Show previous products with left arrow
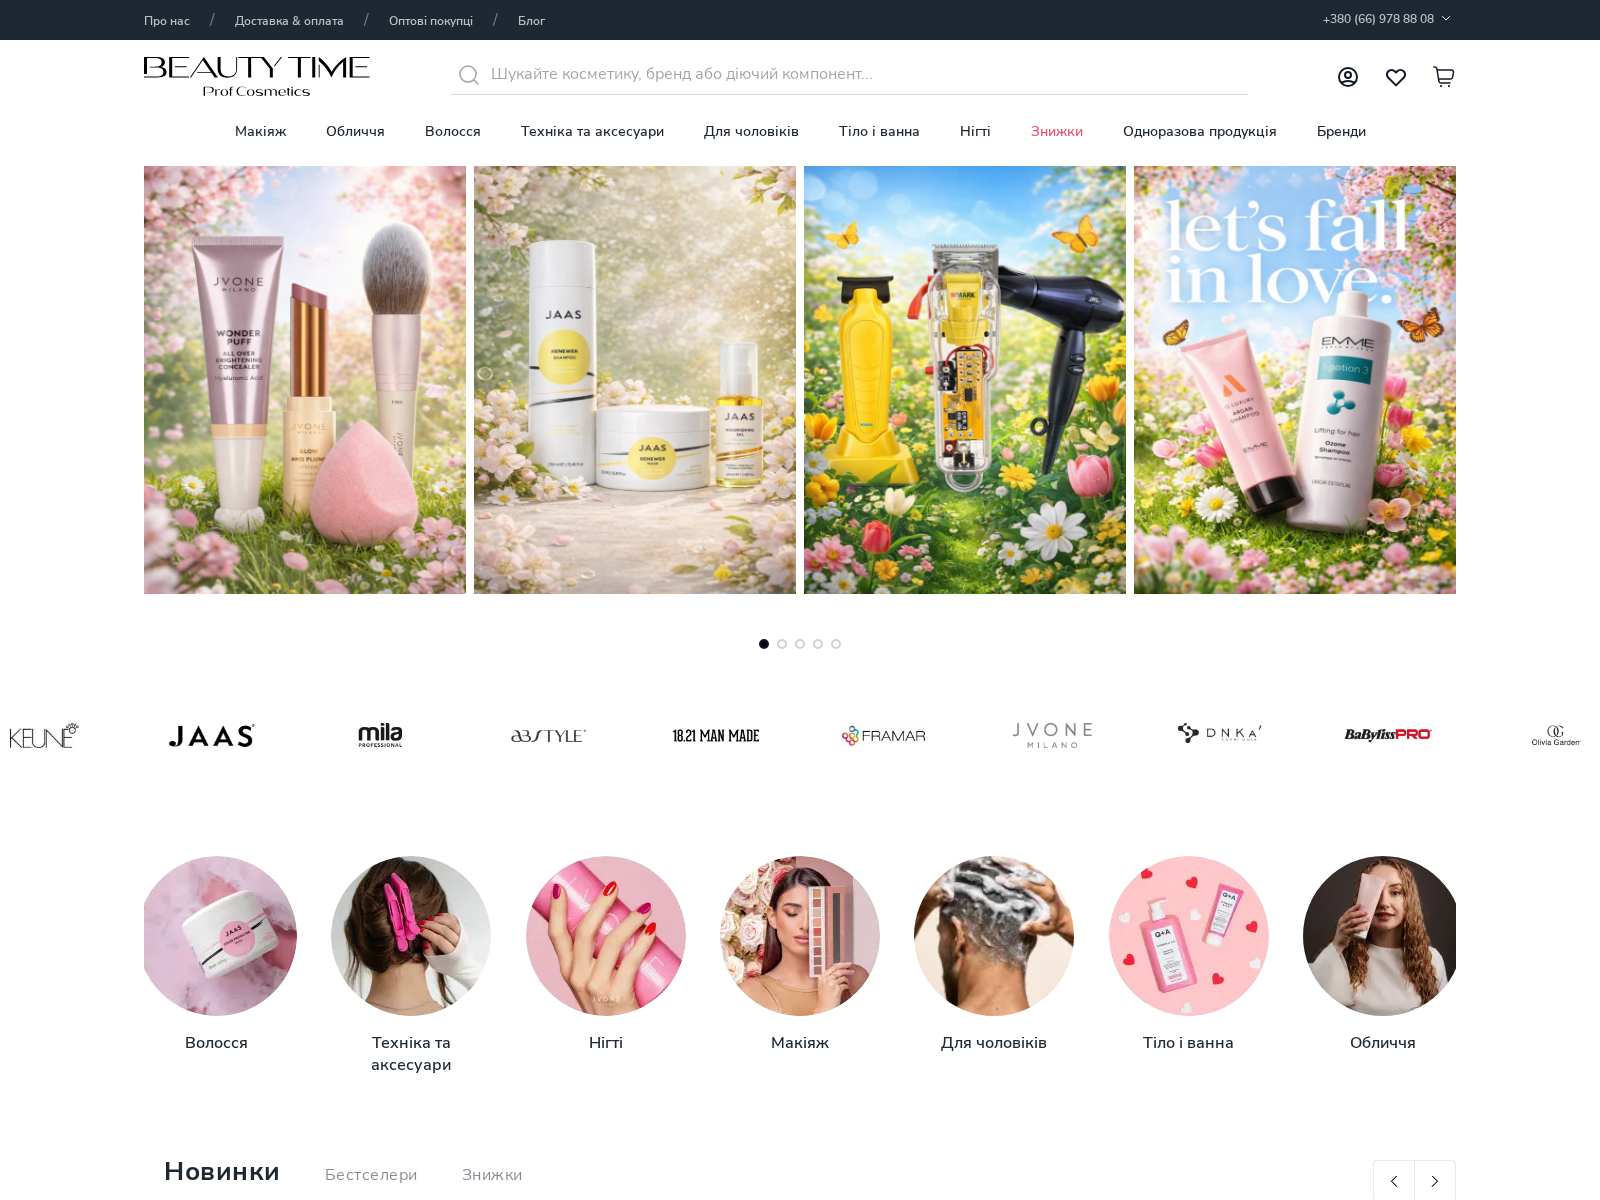This screenshot has height=1200, width=1600. (x=1394, y=1181)
